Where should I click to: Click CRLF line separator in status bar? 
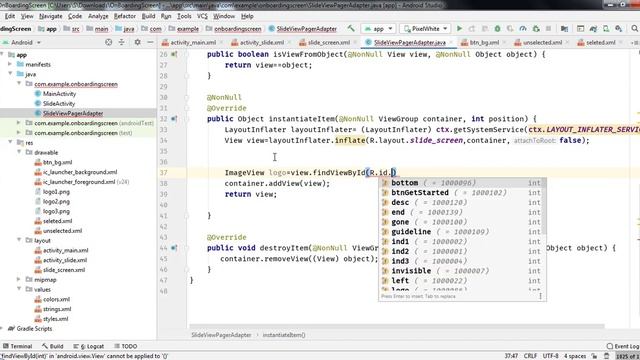[x=530, y=356]
